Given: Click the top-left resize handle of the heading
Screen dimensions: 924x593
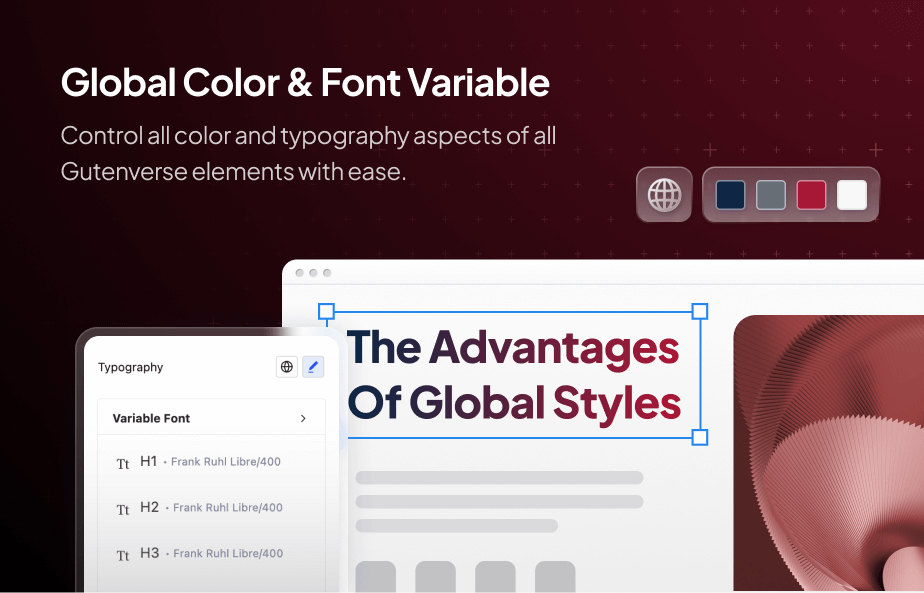Looking at the screenshot, I should coord(326,311).
